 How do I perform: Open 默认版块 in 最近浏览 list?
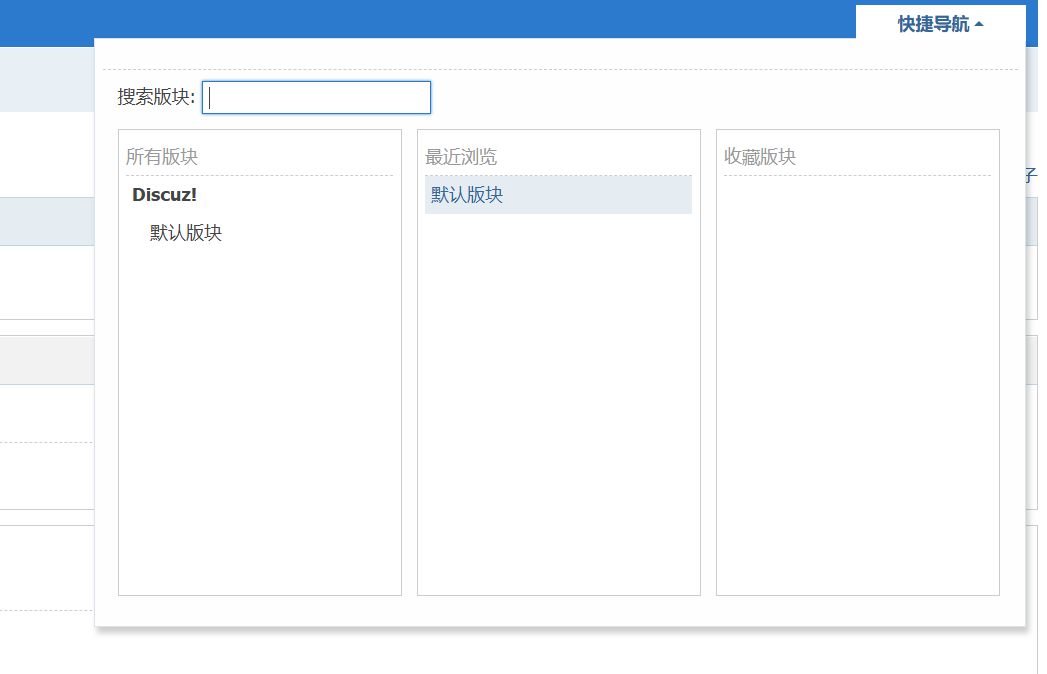pos(558,195)
